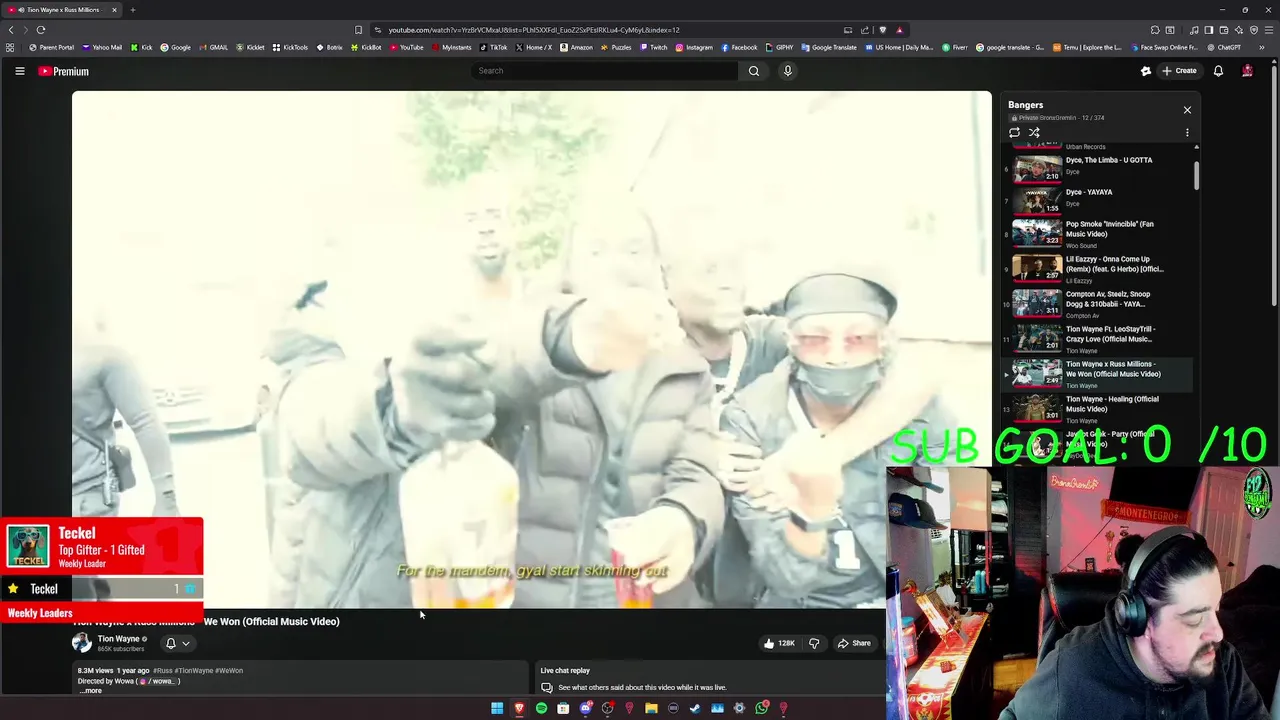The image size is (1280, 720).
Task: Play Lil Eazzyy - Onna Come Up remix
Action: pyautogui.click(x=1097, y=269)
